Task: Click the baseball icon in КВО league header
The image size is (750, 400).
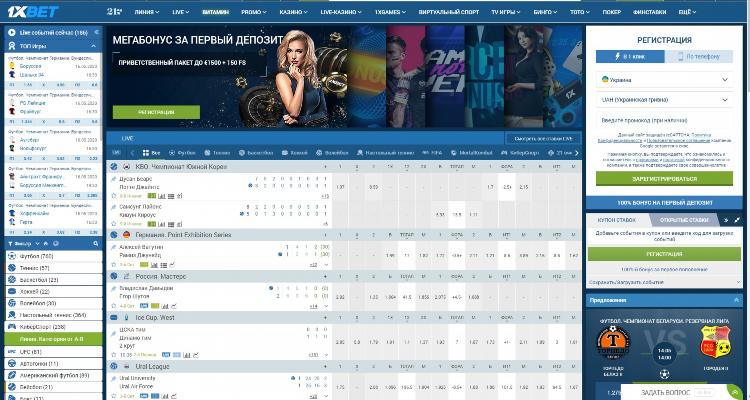Action: (x=114, y=167)
